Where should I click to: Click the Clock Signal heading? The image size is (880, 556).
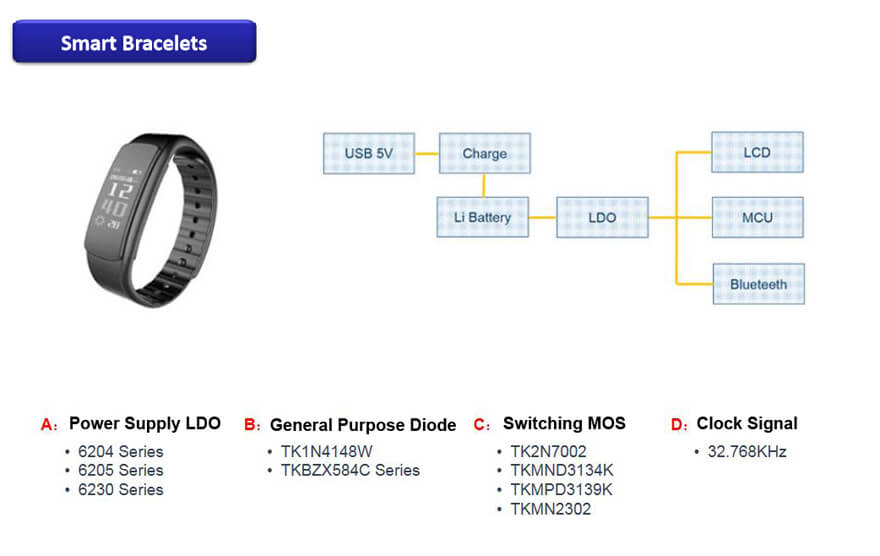[x=747, y=424]
